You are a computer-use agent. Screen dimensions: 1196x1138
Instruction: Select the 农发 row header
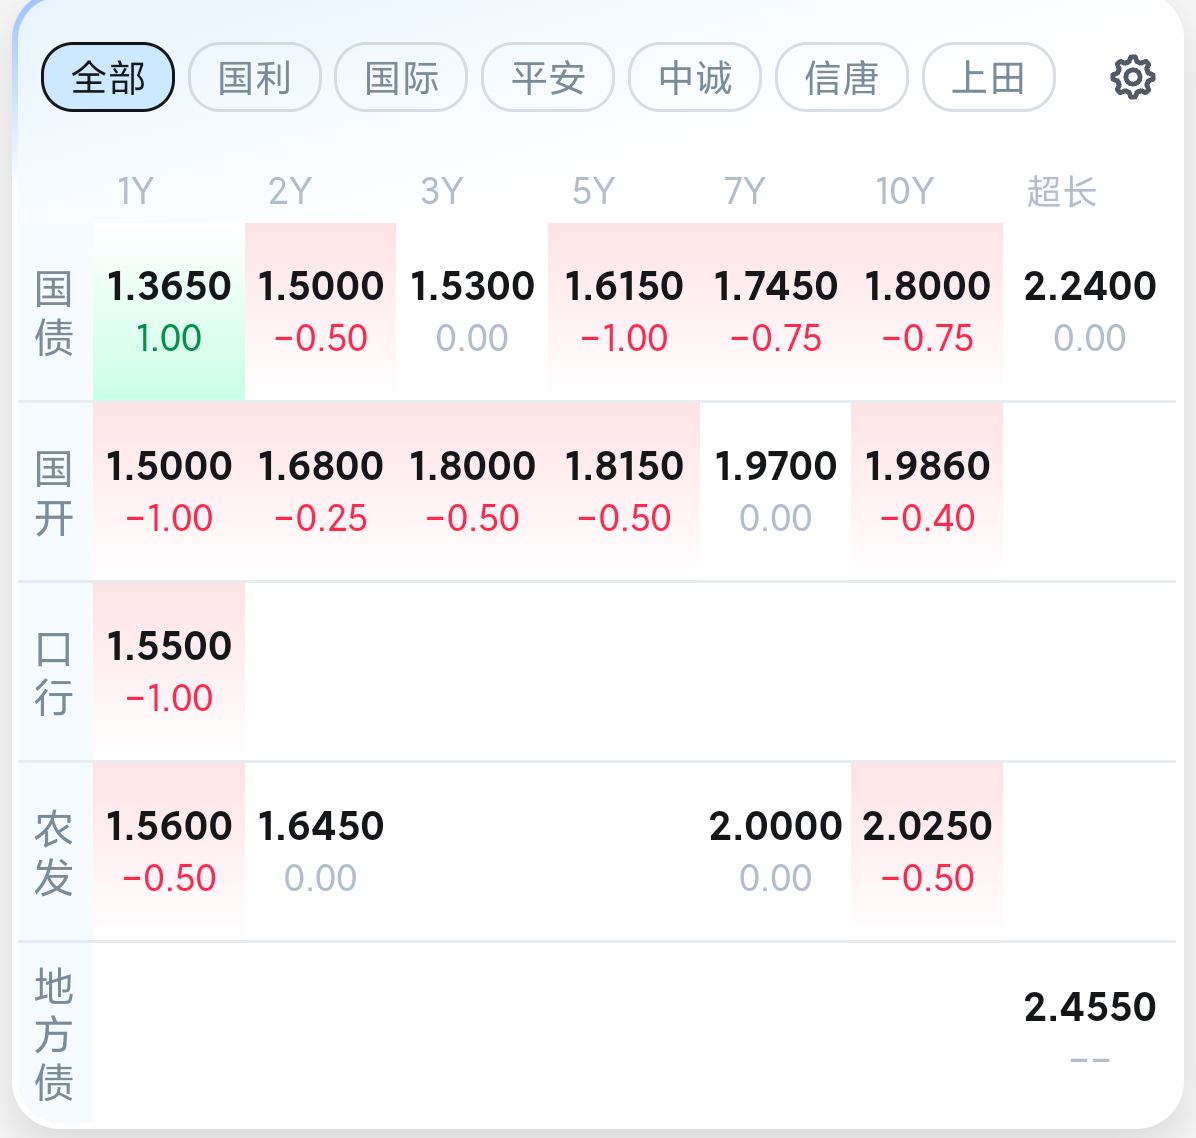(54, 853)
